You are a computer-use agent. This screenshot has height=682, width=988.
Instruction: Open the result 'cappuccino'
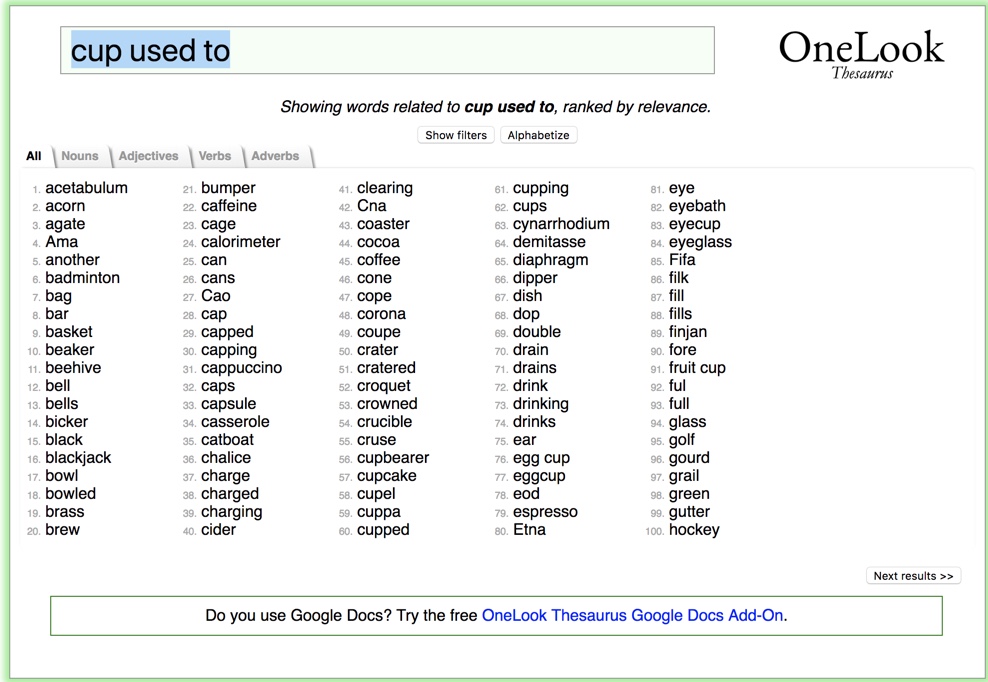(241, 368)
